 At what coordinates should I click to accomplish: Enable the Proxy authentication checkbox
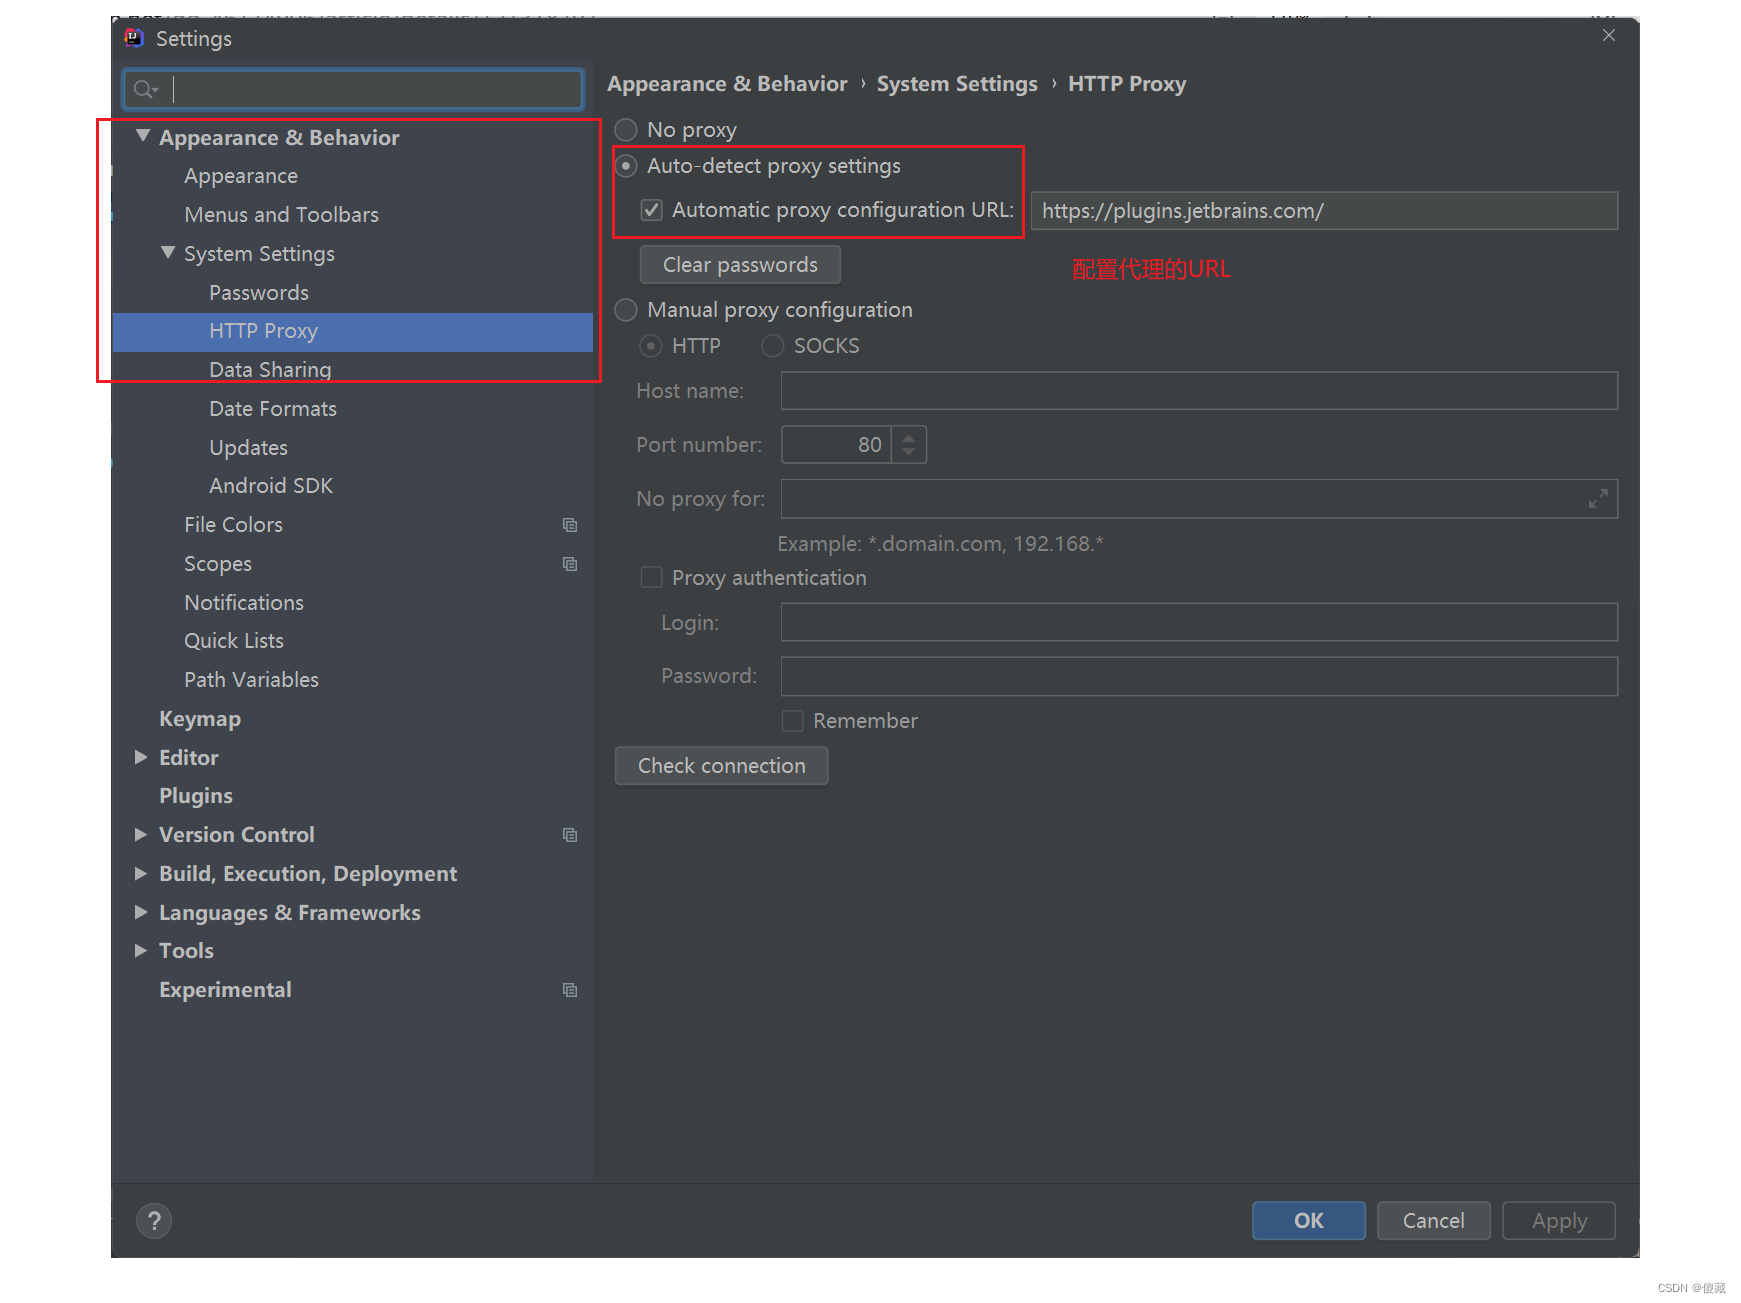(x=651, y=578)
